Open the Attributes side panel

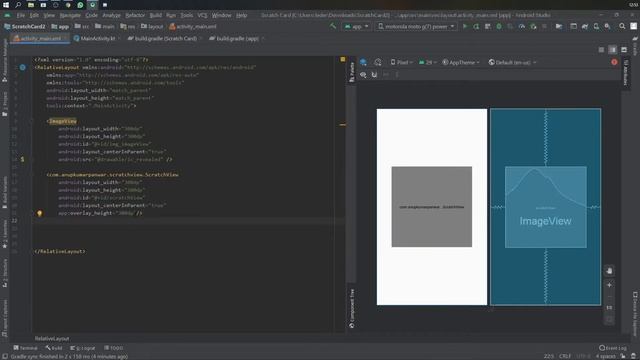(625, 72)
